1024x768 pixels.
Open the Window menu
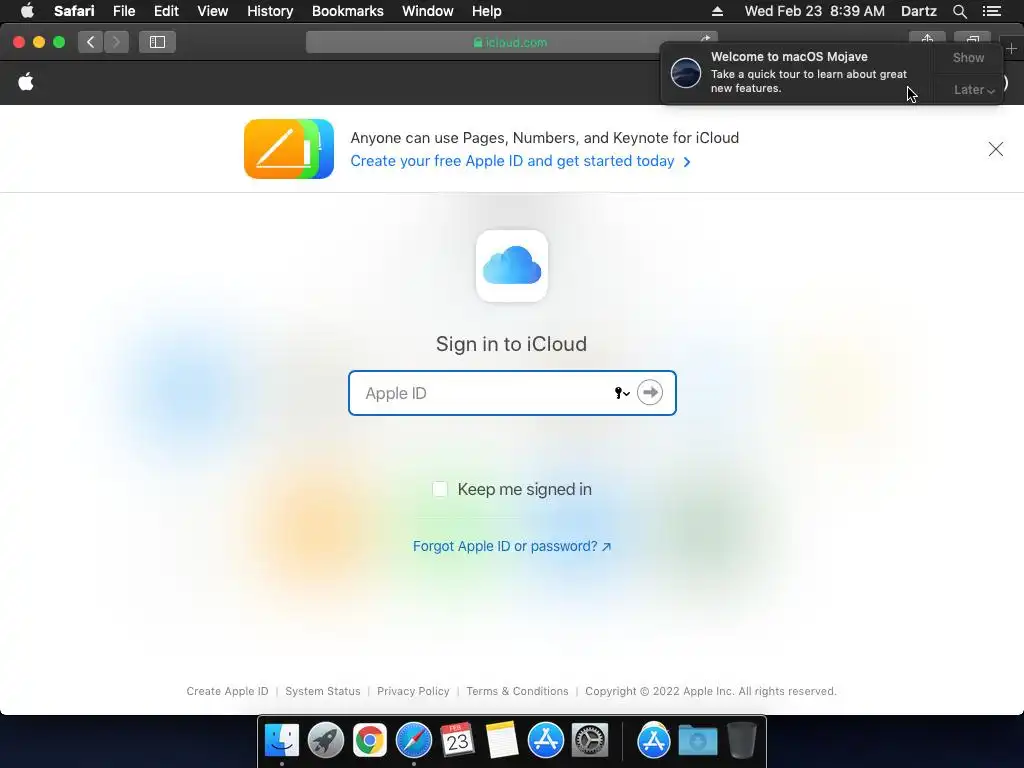coord(427,11)
